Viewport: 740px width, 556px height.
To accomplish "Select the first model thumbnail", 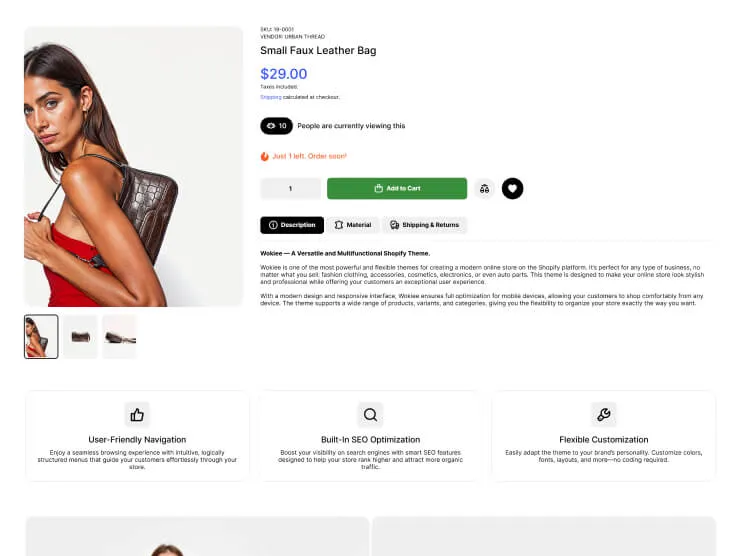I will pos(41,337).
